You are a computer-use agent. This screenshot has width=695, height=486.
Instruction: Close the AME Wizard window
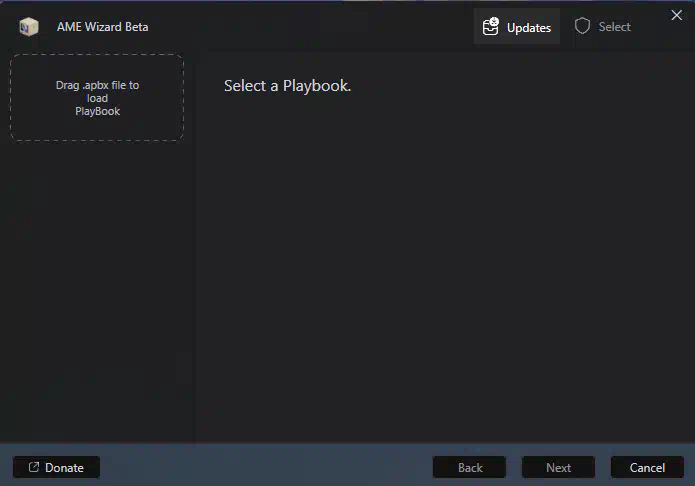[x=676, y=15]
